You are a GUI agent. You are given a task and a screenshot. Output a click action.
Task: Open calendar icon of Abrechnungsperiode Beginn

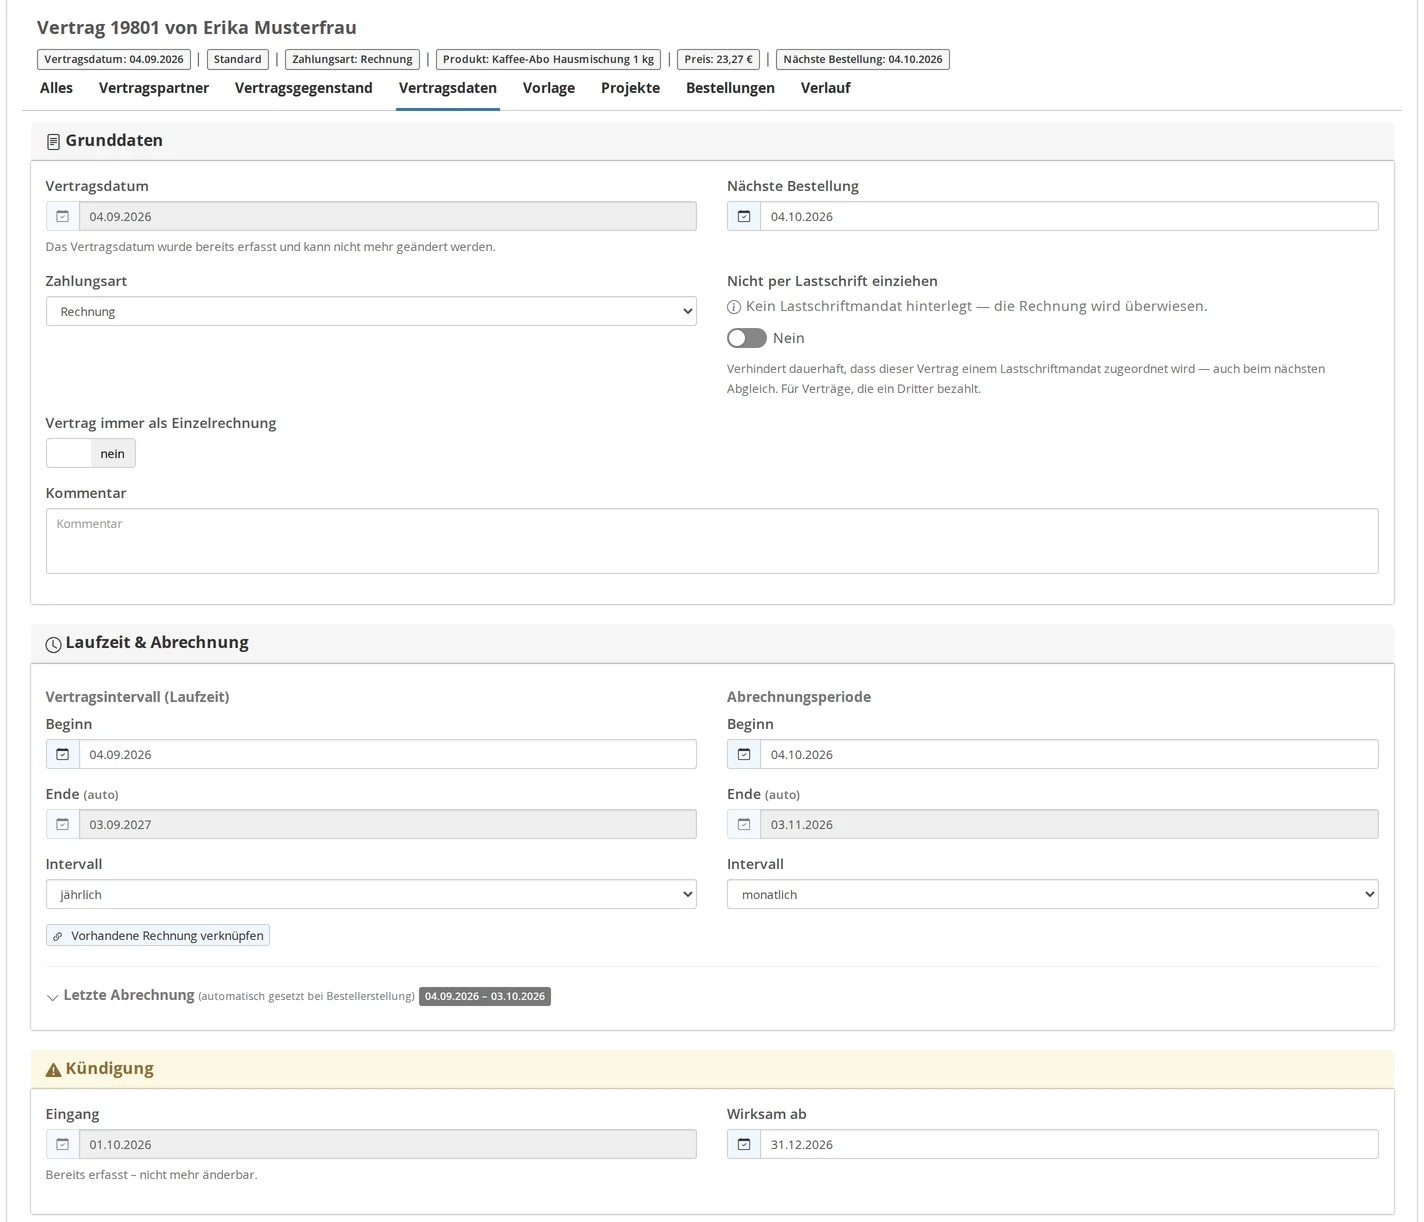(744, 754)
